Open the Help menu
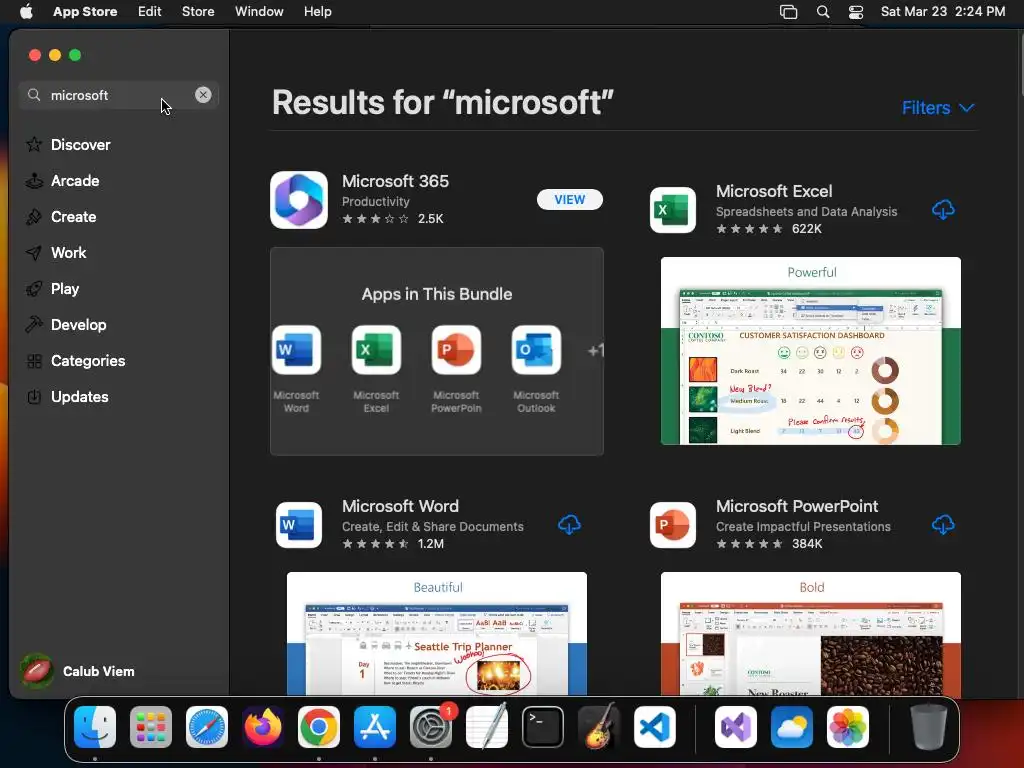This screenshot has height=768, width=1024. pos(317,11)
